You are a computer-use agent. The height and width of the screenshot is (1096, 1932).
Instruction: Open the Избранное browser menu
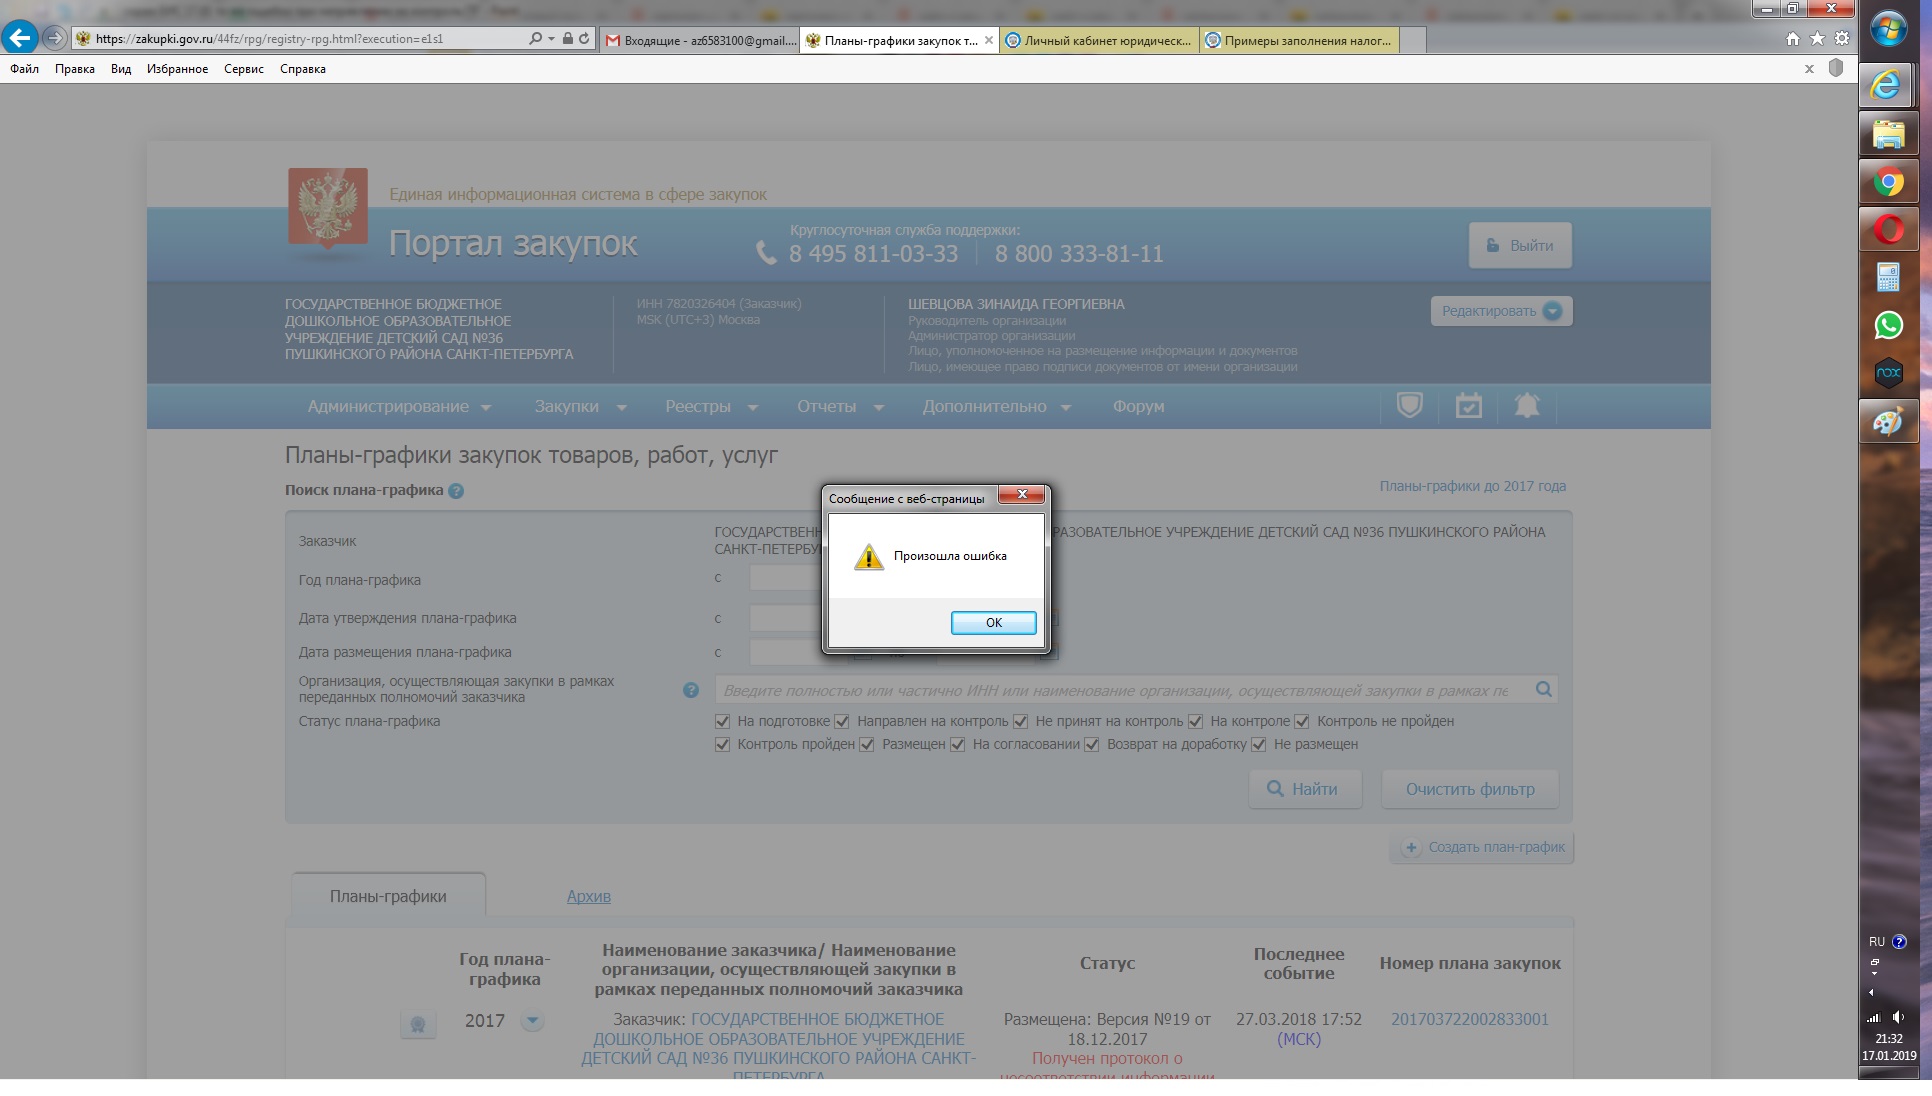pyautogui.click(x=177, y=69)
